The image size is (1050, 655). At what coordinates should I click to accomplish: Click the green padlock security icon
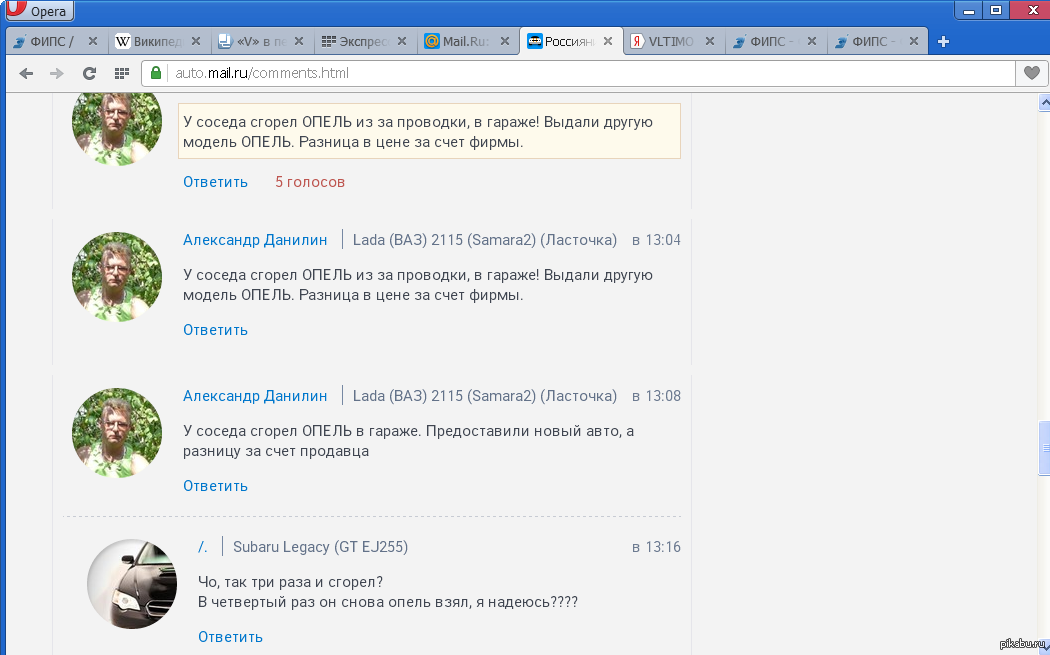coord(155,73)
